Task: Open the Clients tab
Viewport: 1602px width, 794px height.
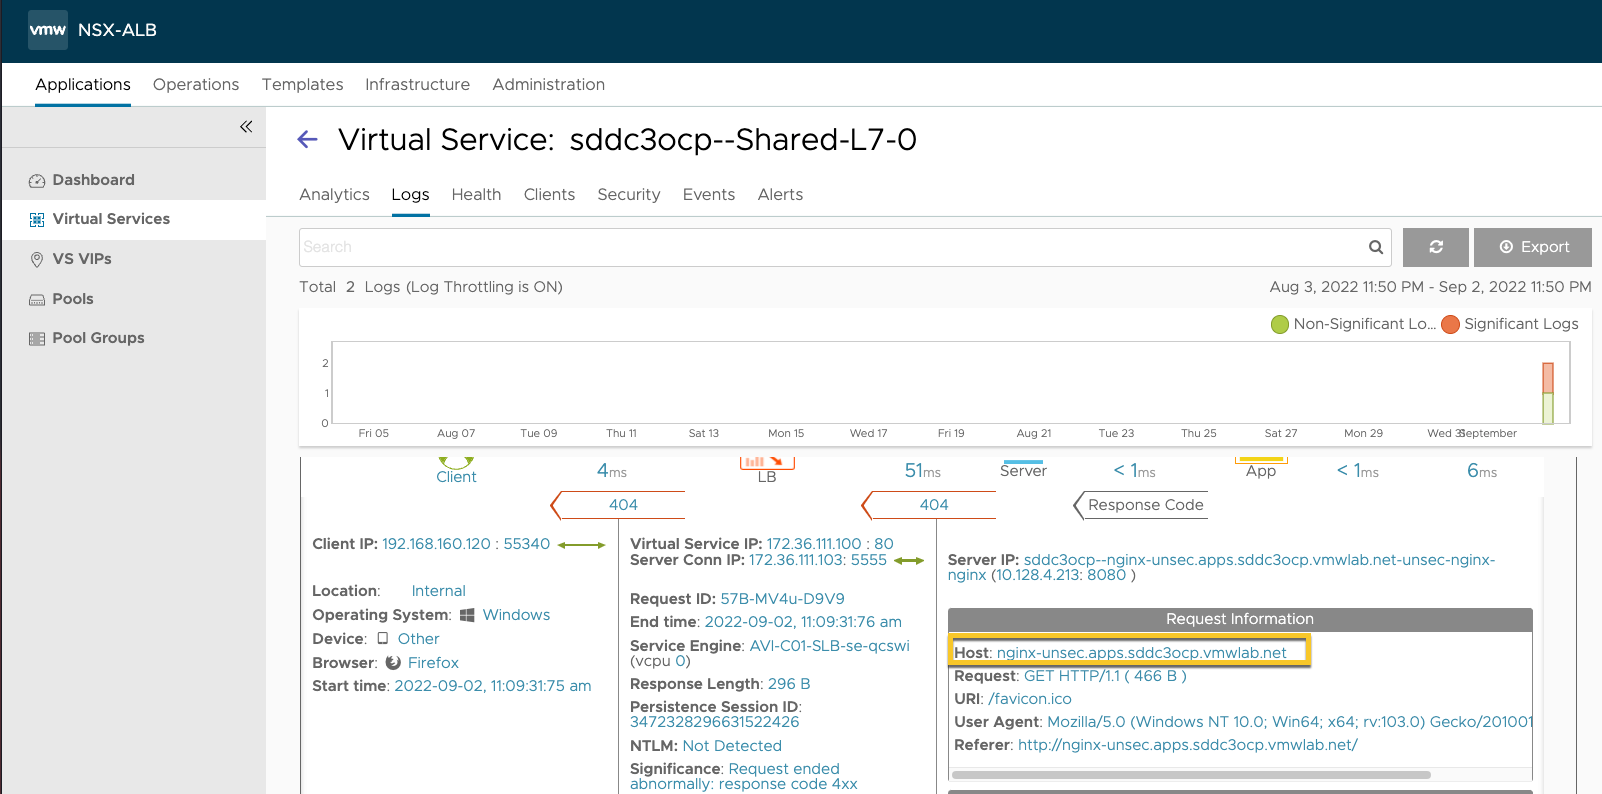Action: pyautogui.click(x=549, y=194)
